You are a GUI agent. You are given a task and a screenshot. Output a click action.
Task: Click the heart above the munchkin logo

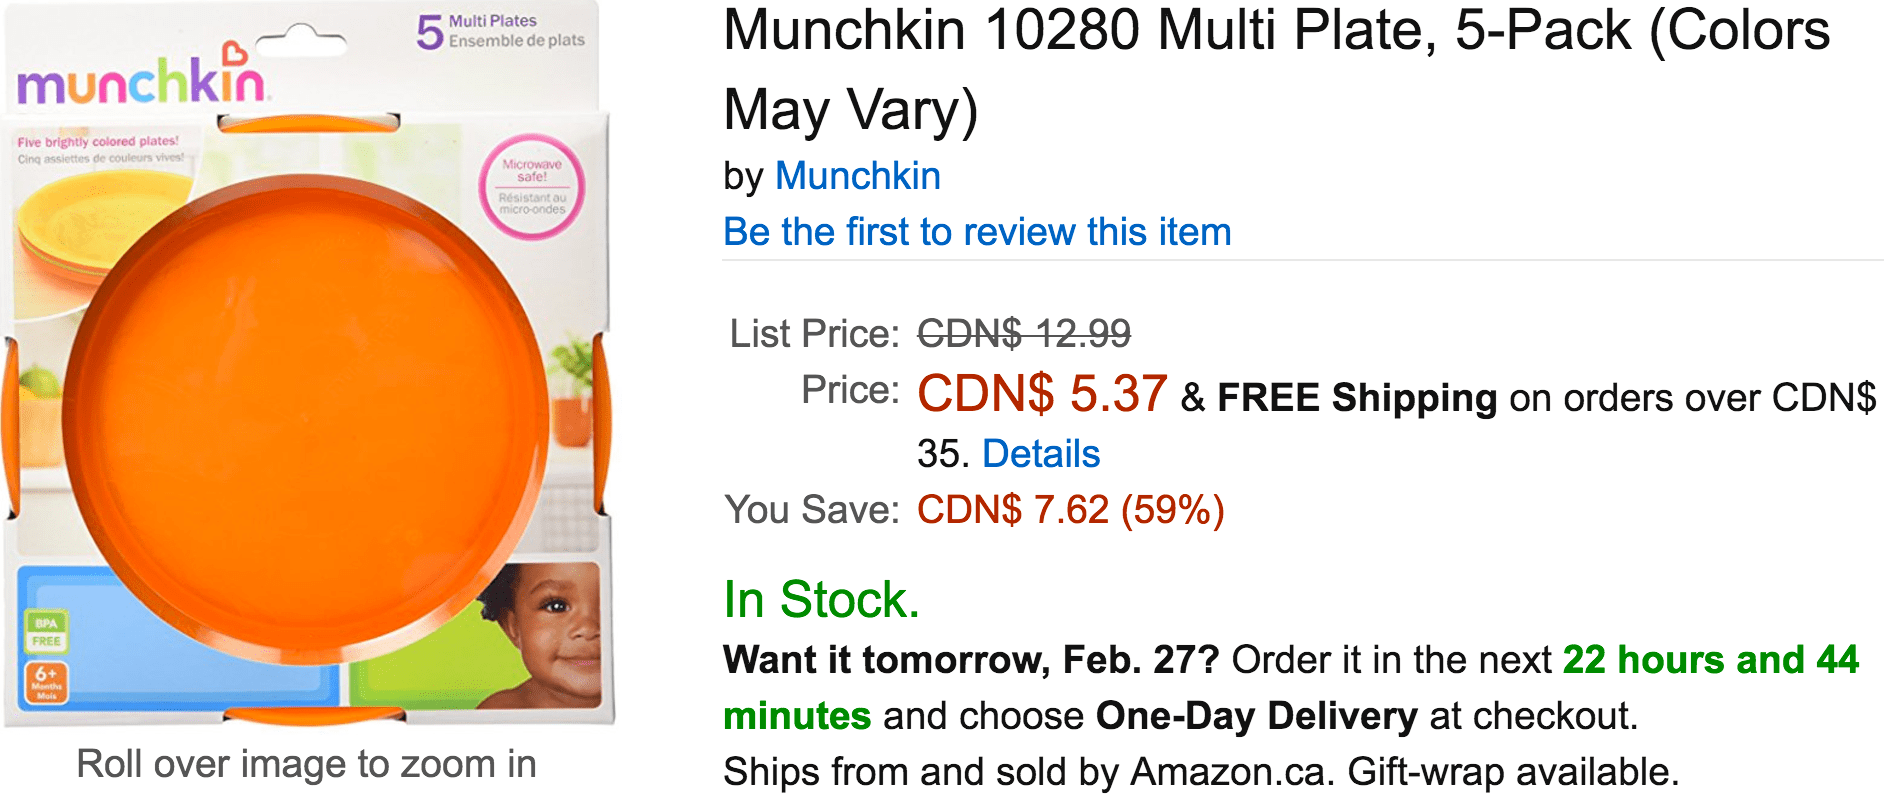pyautogui.click(x=234, y=53)
